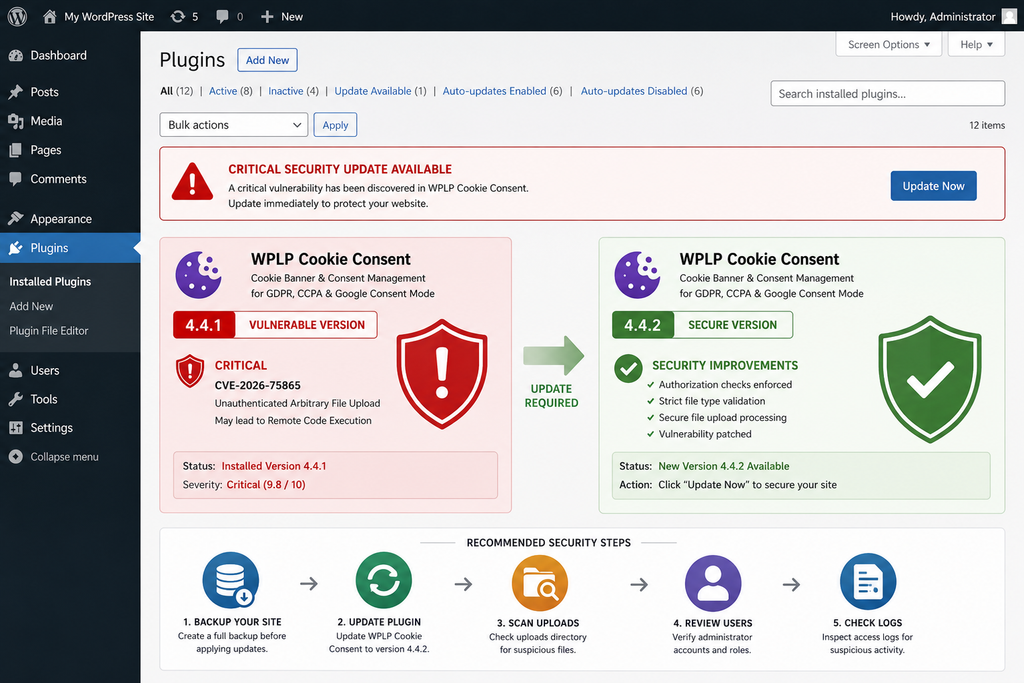The image size is (1024, 683).
Task: Open the home icon for My WordPress Site
Action: pos(50,16)
